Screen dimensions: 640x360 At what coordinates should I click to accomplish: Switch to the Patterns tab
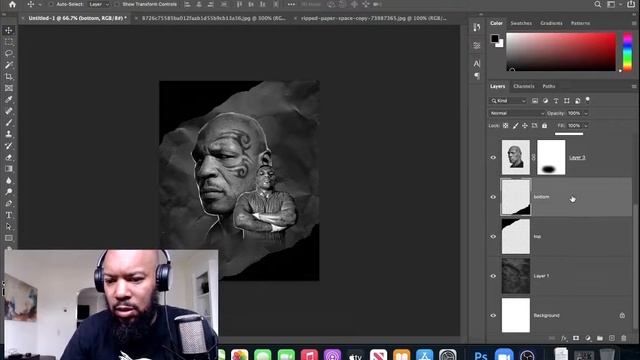tap(580, 23)
